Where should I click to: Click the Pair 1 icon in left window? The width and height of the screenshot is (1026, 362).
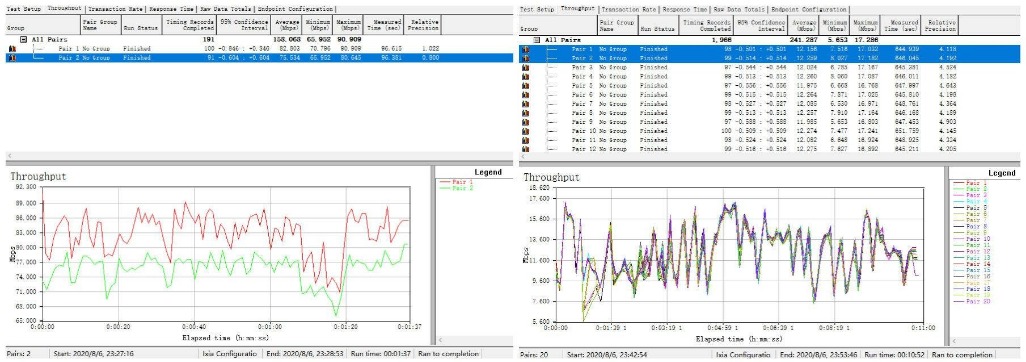tap(12, 48)
